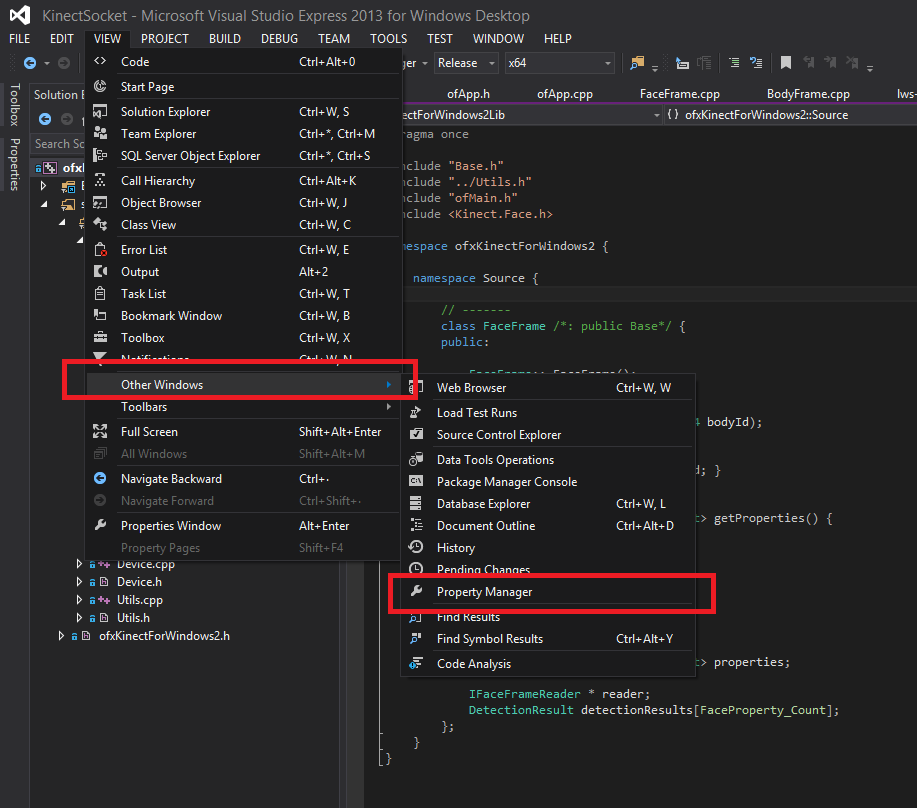Switch to the ofApp.h tab
Screen dimensions: 917x808
468,94
